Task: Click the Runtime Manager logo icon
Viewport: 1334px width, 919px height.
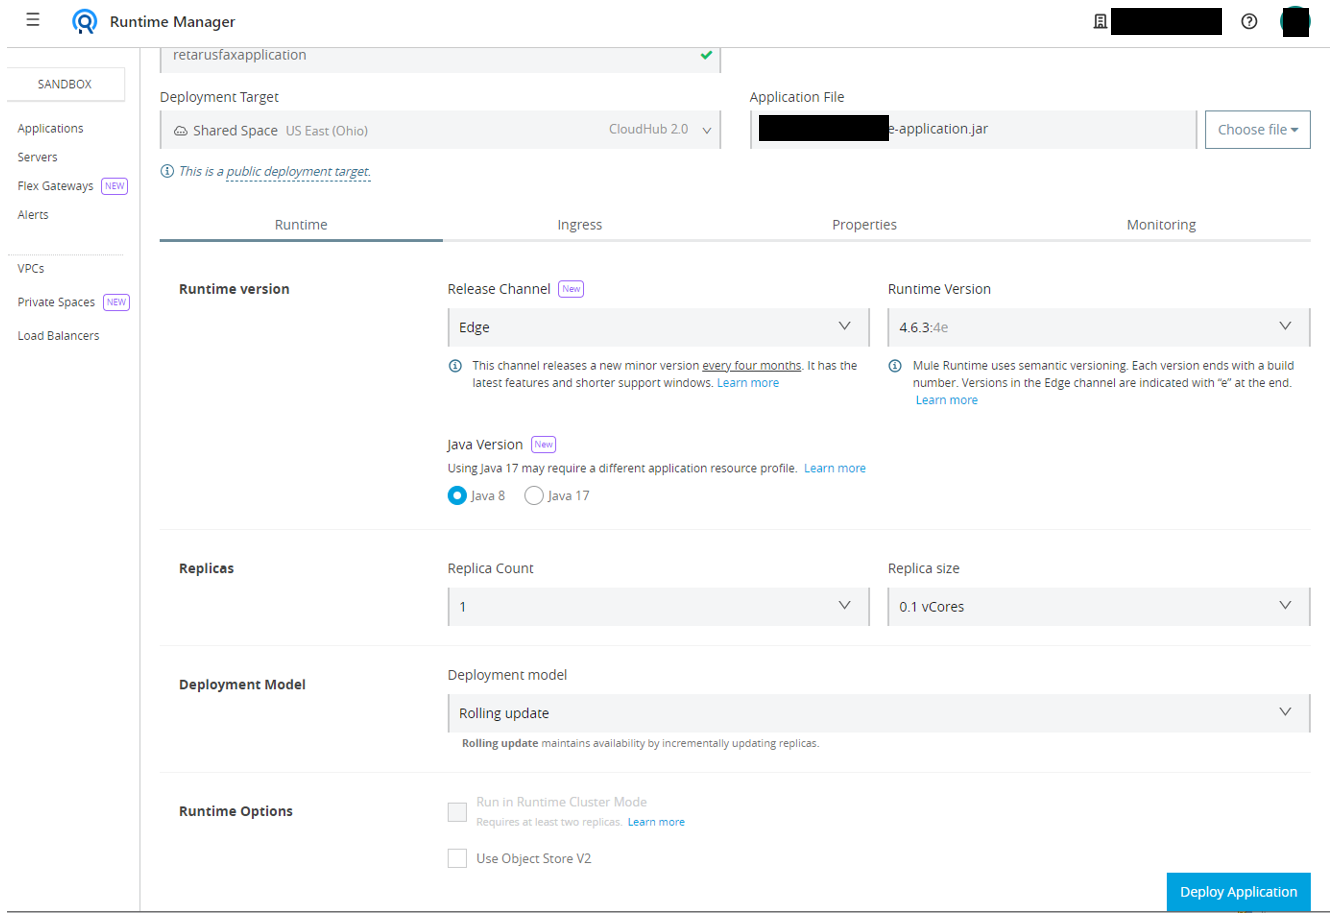Action: [x=85, y=21]
